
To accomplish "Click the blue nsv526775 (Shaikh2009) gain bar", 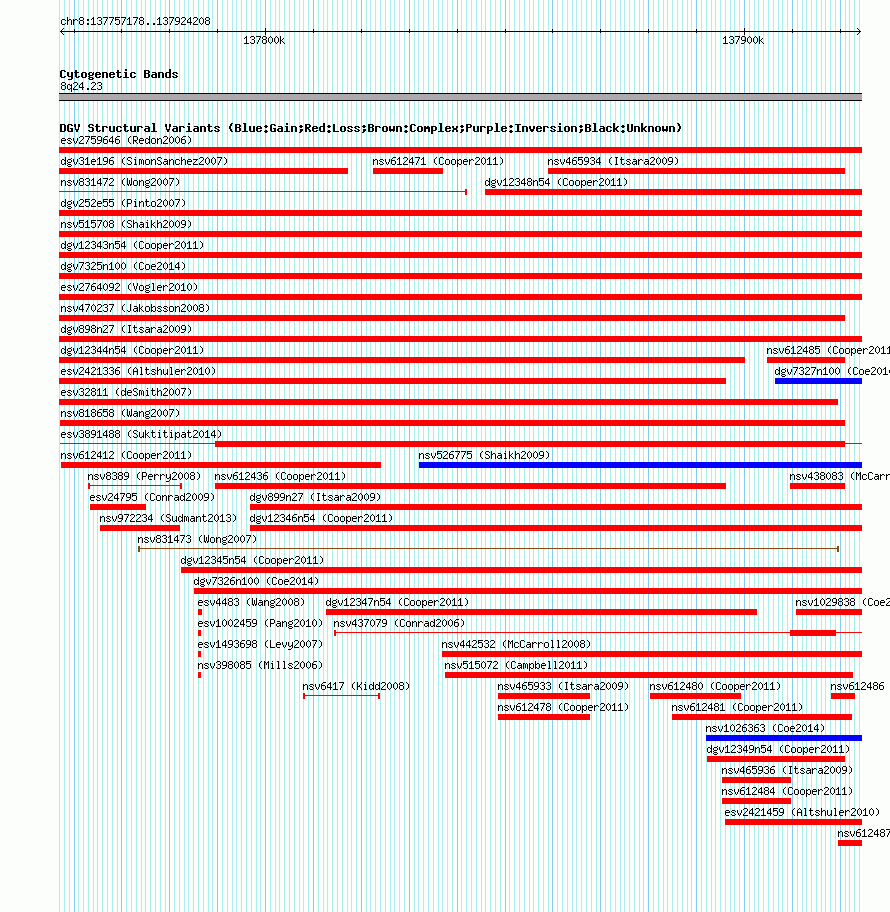I will [x=640, y=465].
